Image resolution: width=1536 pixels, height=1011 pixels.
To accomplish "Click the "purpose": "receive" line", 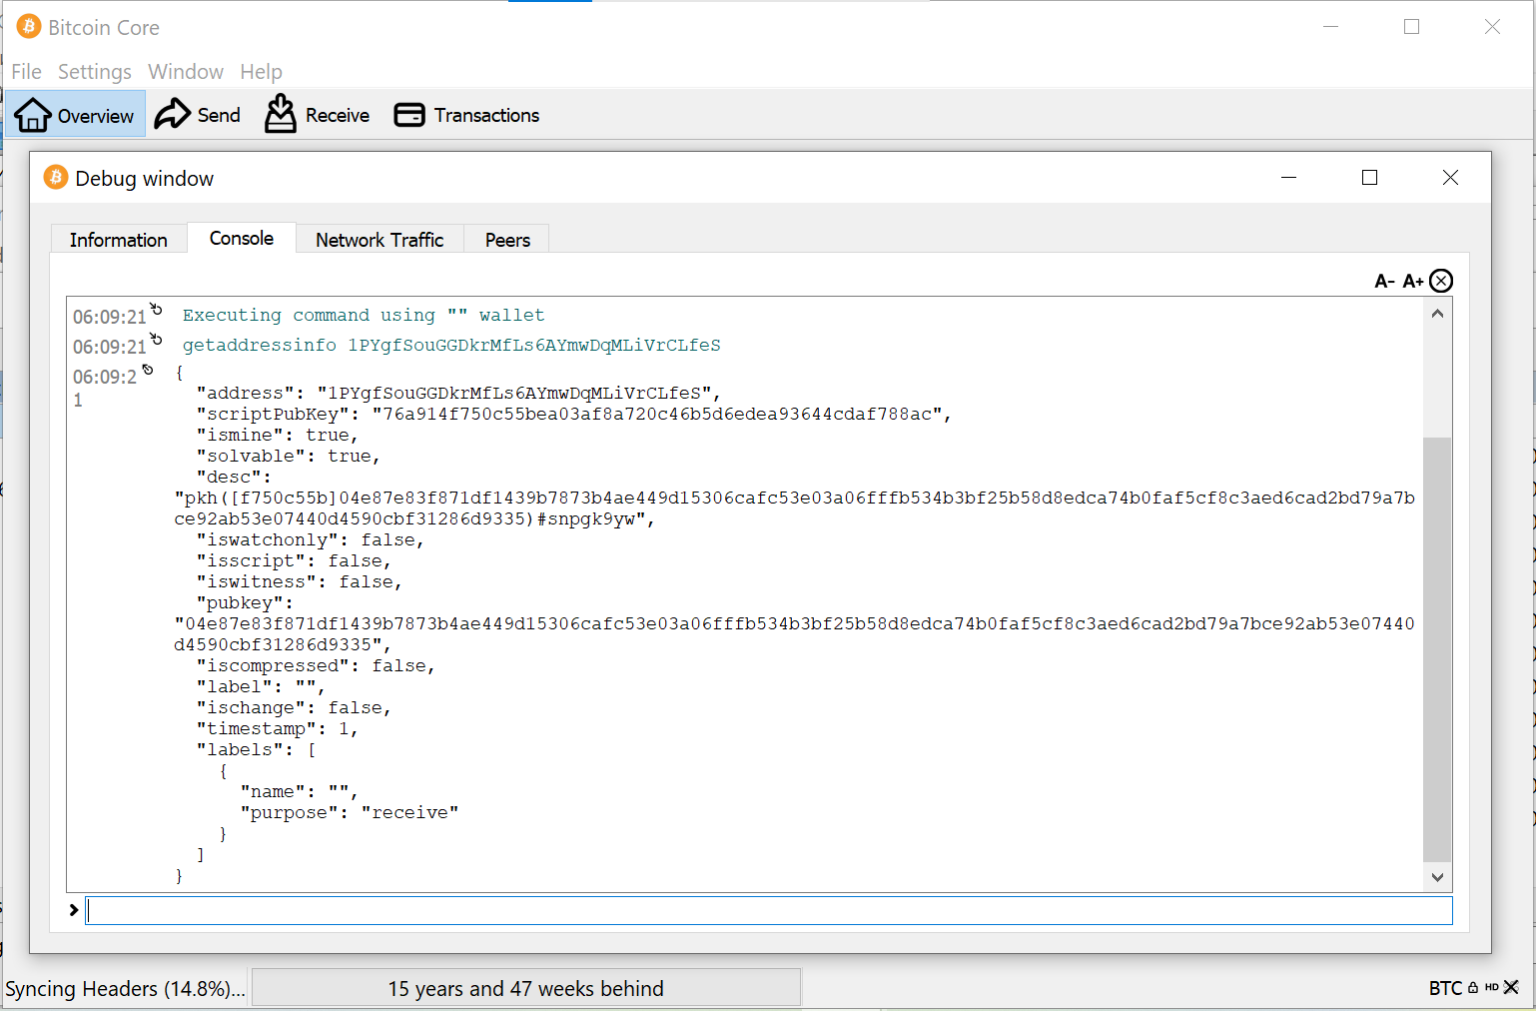I will pyautogui.click(x=349, y=813).
